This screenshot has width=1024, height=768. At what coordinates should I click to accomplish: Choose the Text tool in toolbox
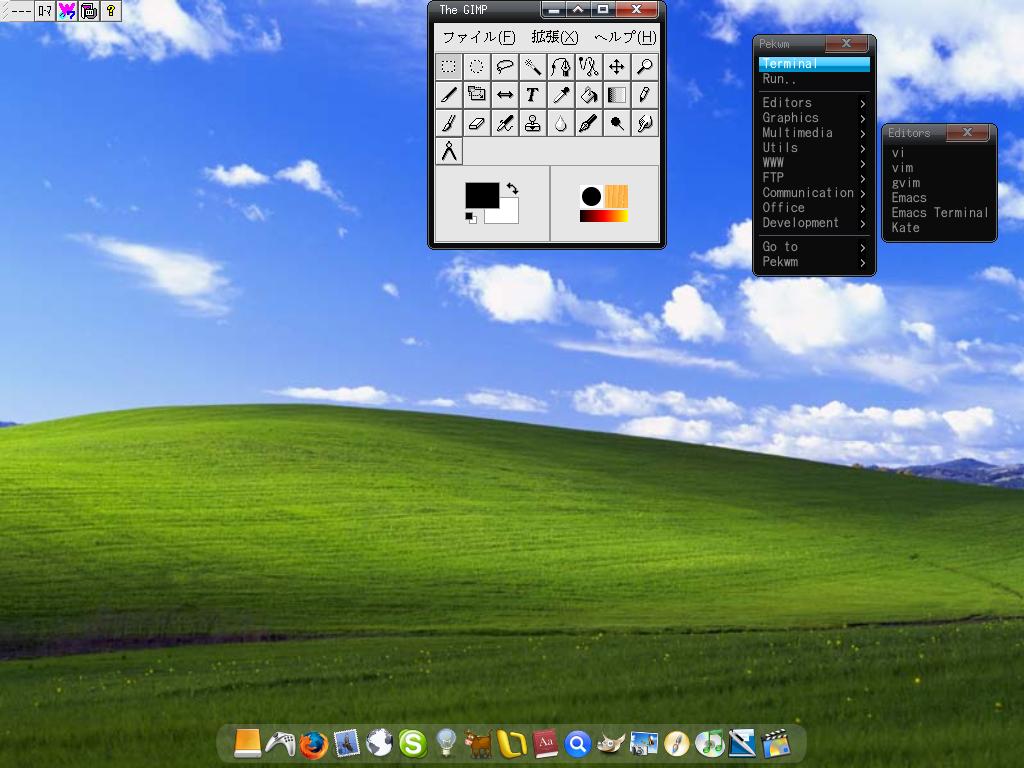pyautogui.click(x=533, y=95)
